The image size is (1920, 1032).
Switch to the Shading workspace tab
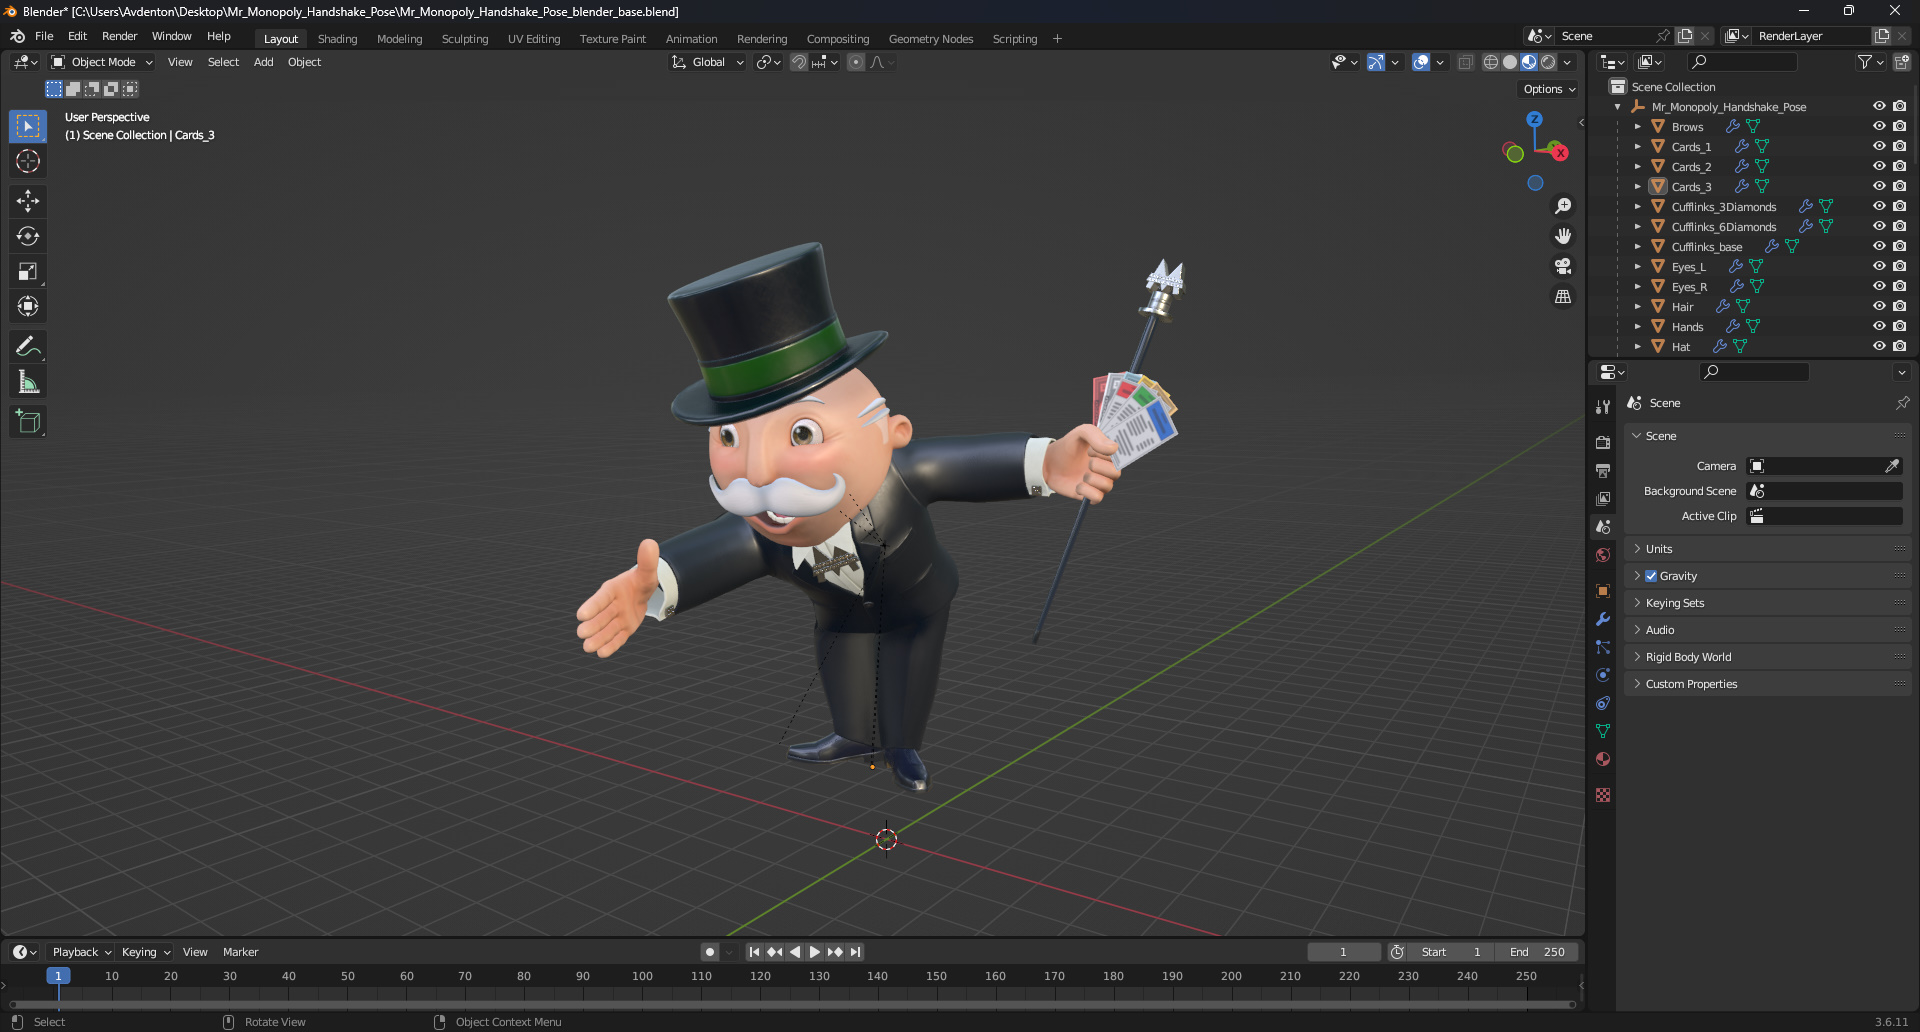[337, 39]
